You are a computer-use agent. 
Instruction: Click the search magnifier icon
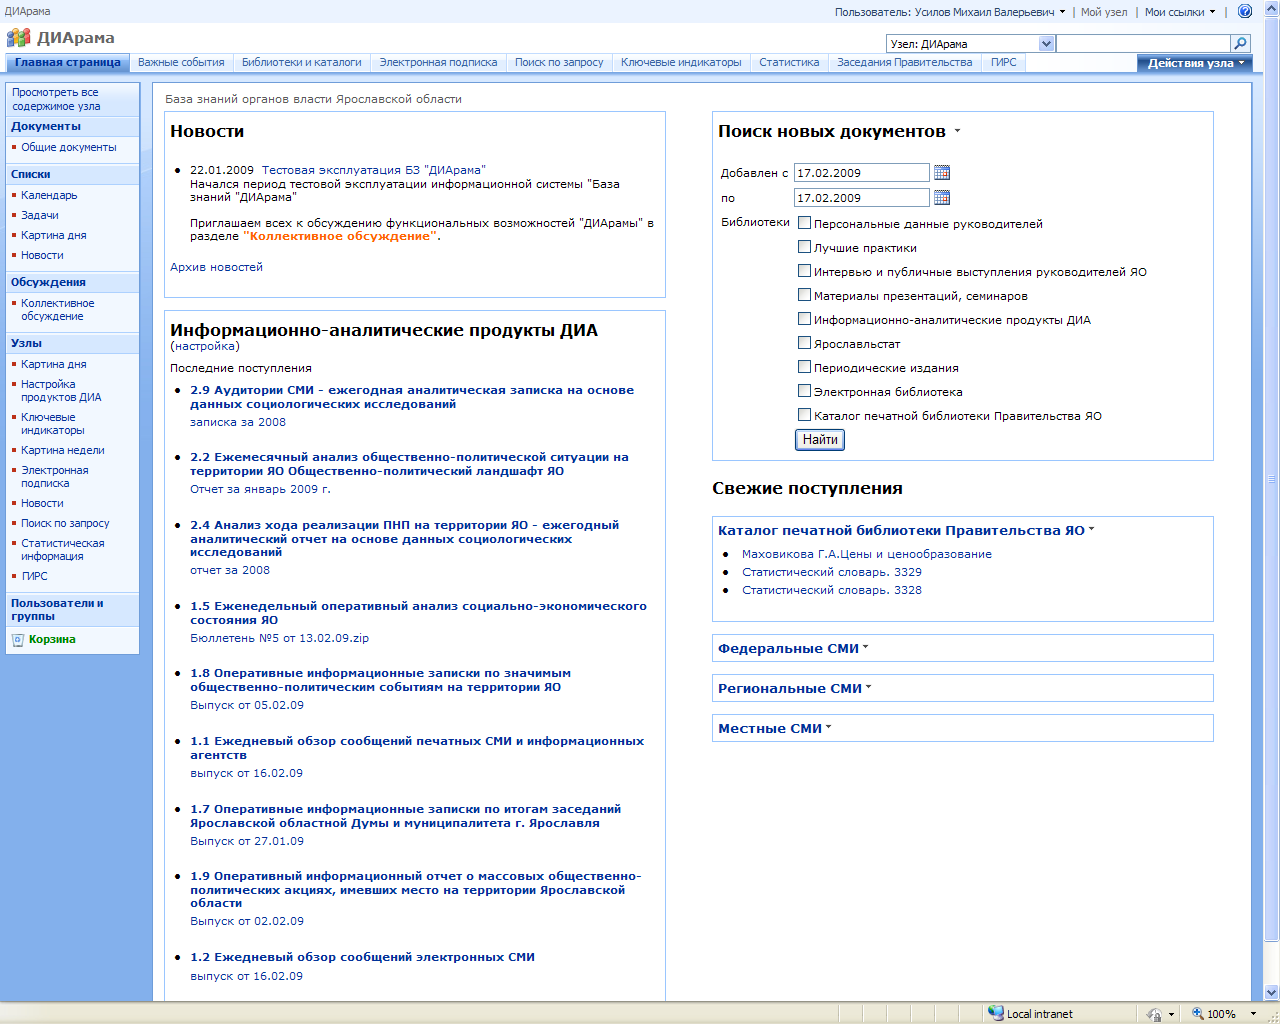pyautogui.click(x=1241, y=44)
